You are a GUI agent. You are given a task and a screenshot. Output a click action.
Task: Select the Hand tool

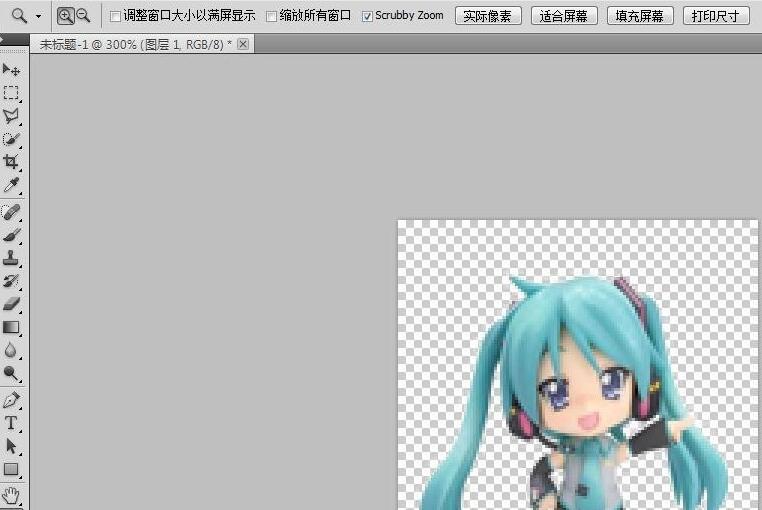pos(11,496)
